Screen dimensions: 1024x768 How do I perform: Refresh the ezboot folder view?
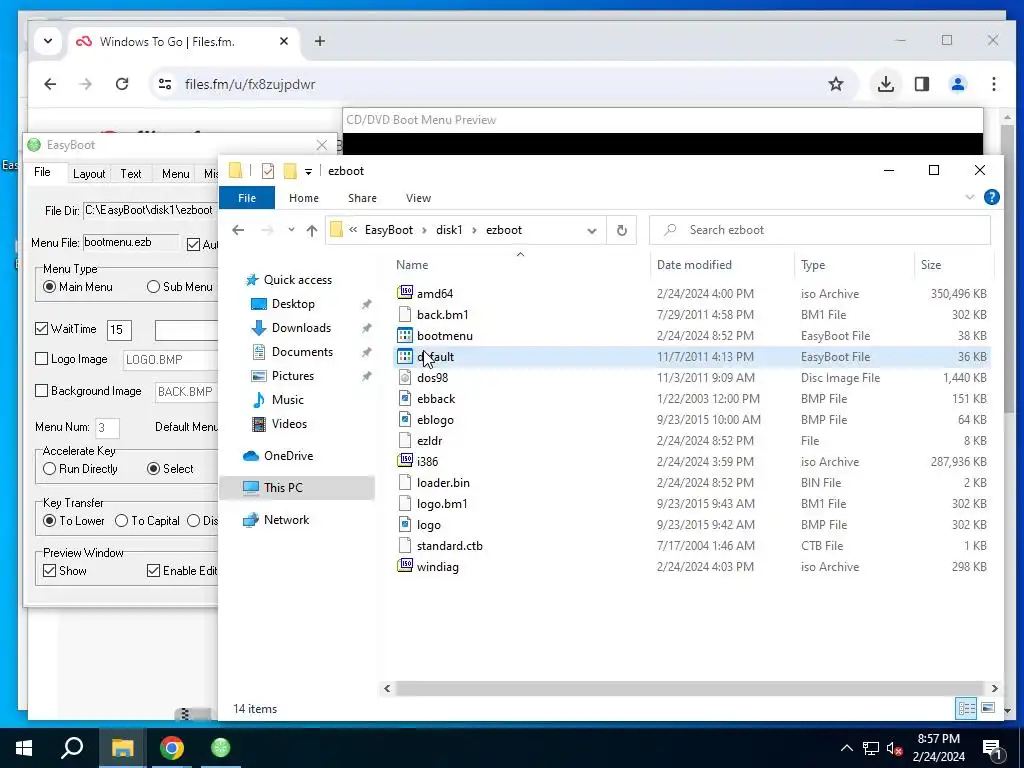[x=622, y=230]
